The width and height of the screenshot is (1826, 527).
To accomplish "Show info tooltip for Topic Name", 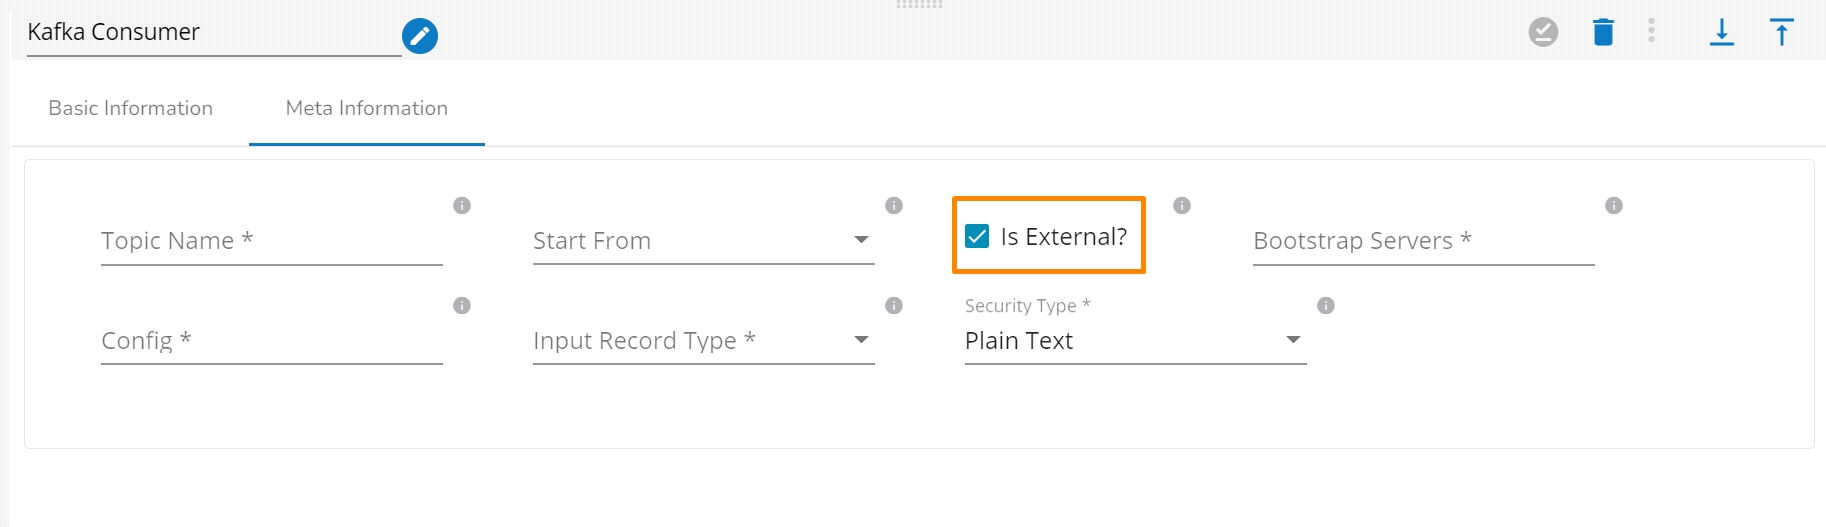I will pos(462,205).
